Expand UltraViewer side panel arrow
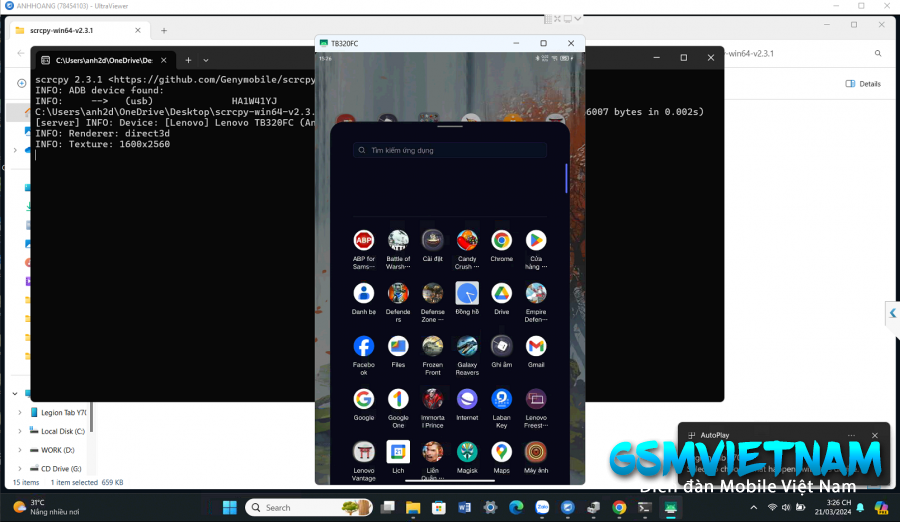 pyautogui.click(x=893, y=313)
